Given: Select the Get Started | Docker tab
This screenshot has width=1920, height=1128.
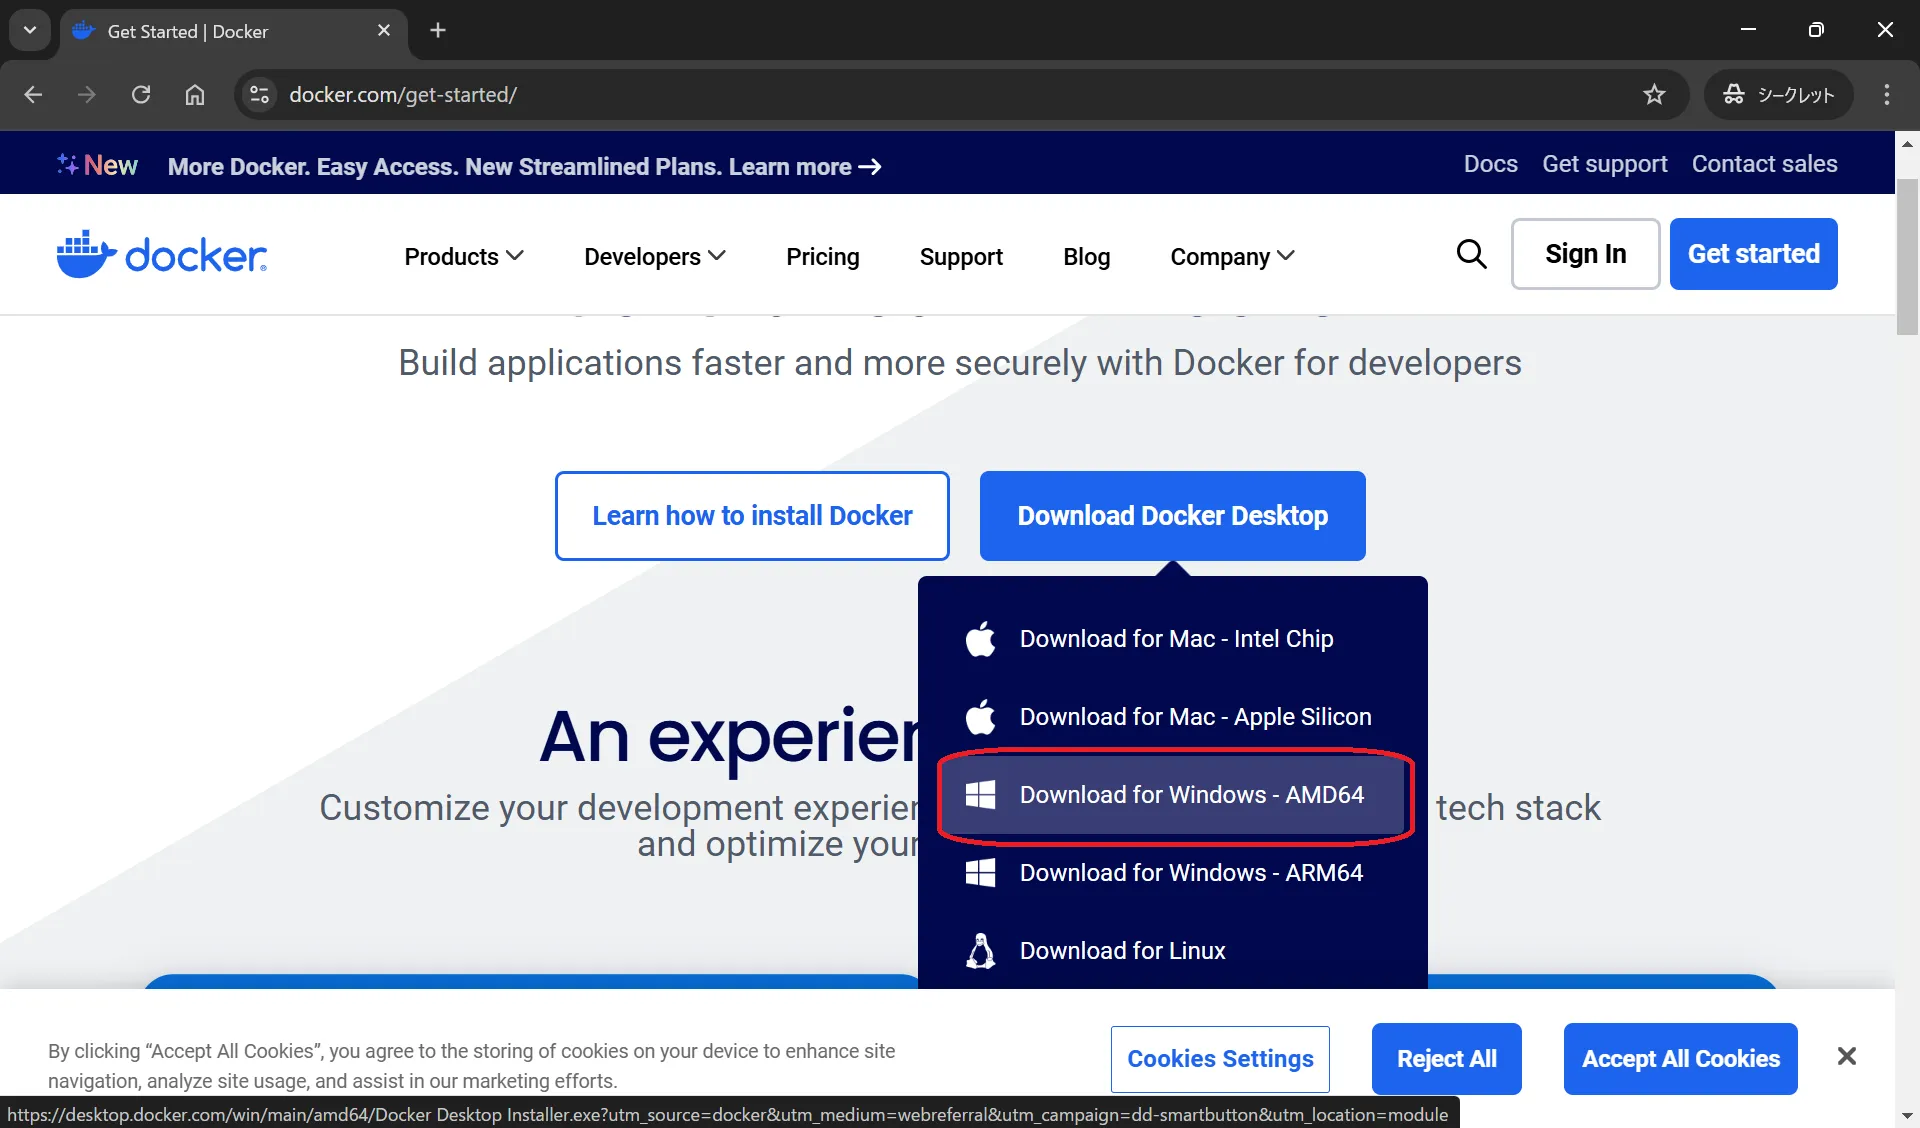Looking at the screenshot, I should (x=233, y=31).
